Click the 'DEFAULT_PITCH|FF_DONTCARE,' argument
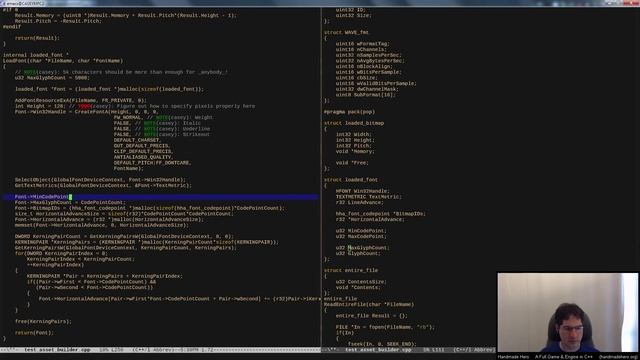Screen dimensions: 640x360 click(x=152, y=163)
